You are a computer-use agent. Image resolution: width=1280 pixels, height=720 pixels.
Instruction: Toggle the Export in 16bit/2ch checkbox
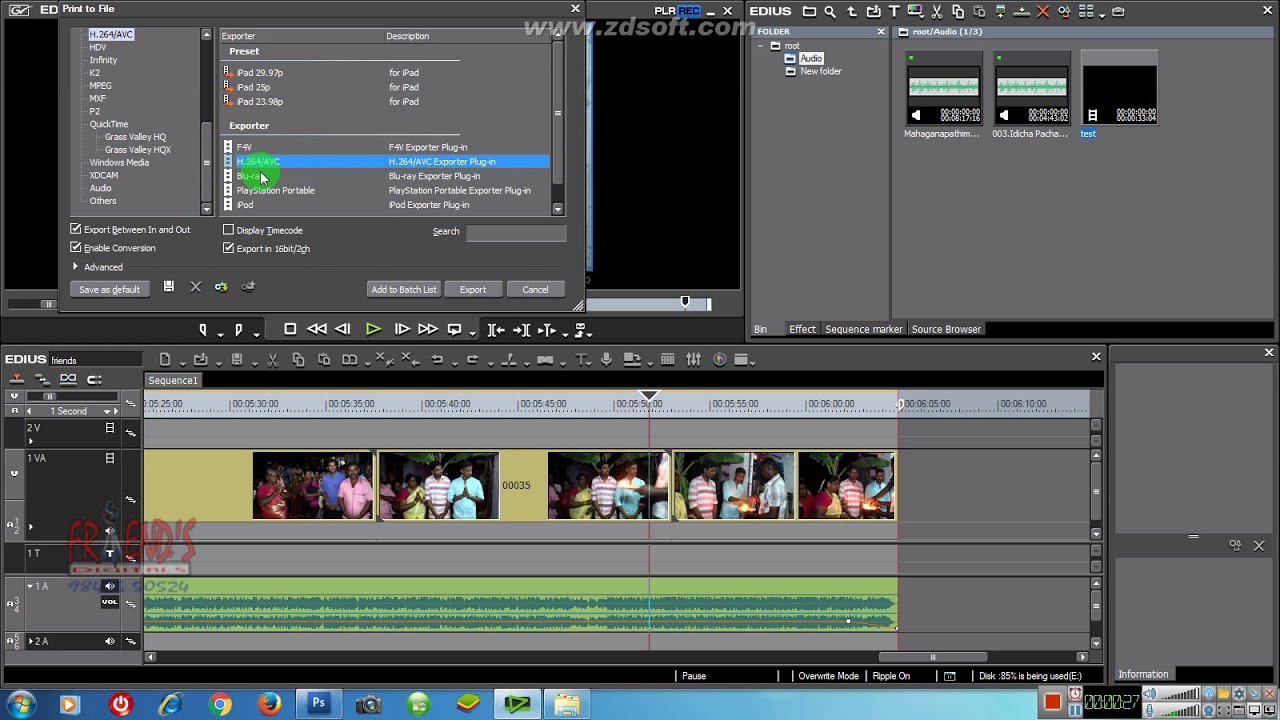click(x=228, y=248)
